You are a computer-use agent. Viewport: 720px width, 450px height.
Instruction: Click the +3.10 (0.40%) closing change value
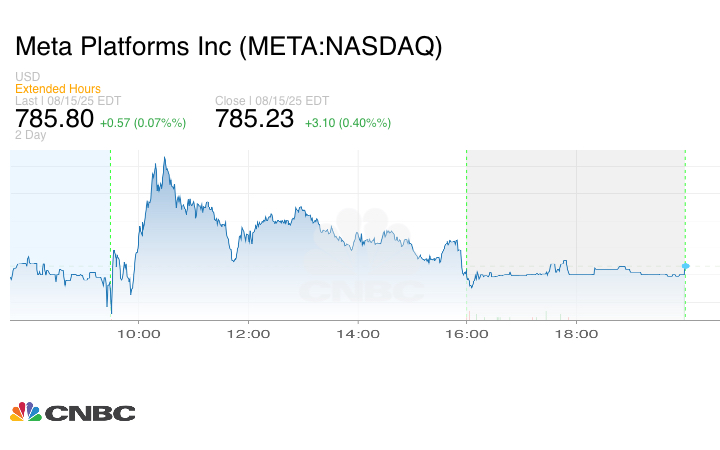347,123
